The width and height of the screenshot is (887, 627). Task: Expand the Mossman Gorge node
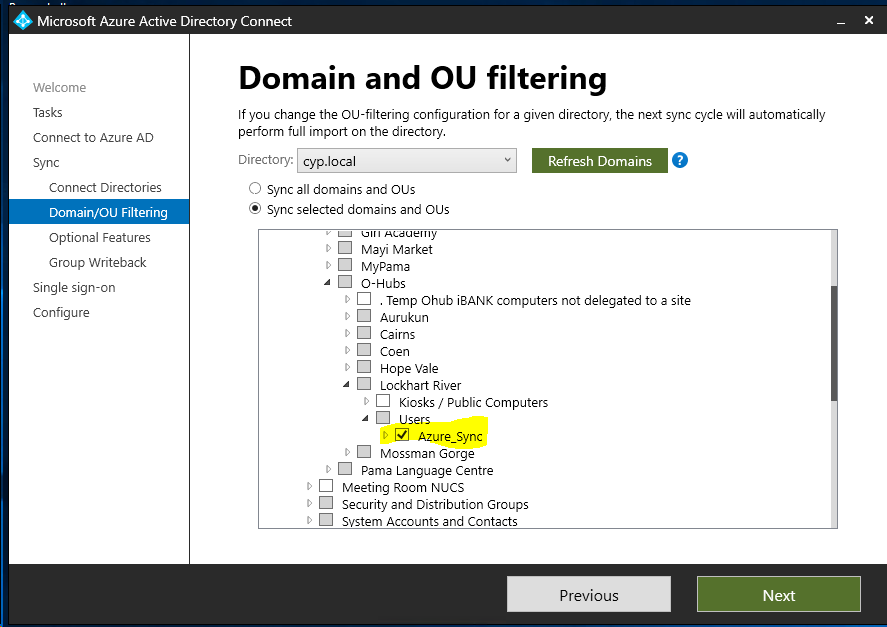347,452
